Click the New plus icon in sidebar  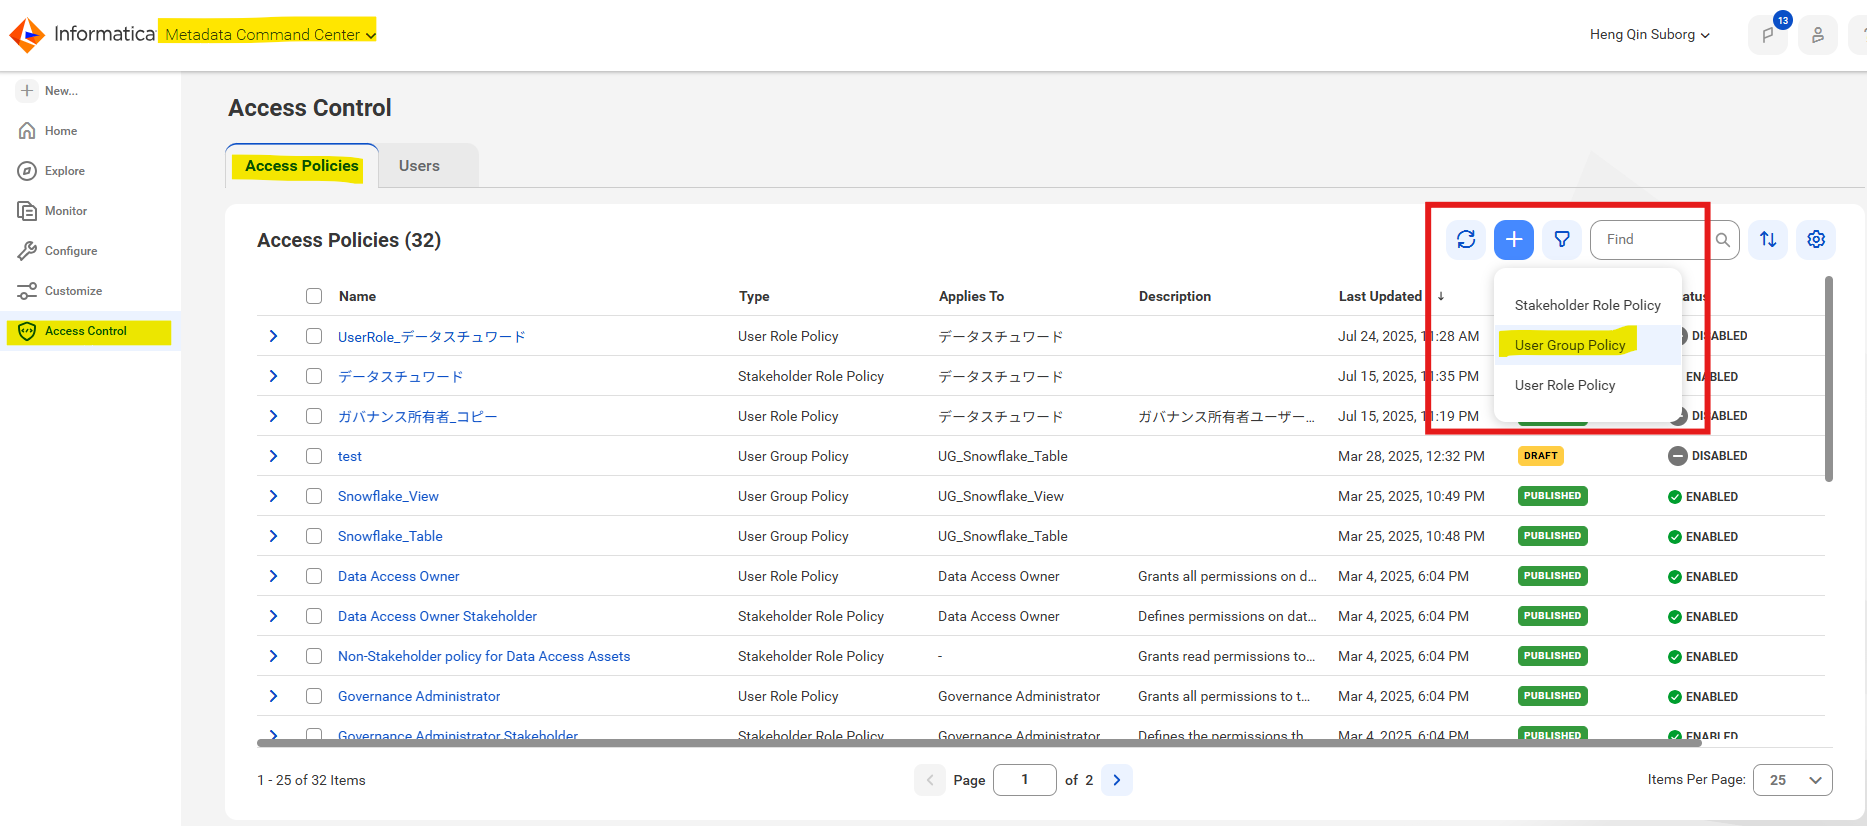coord(27,91)
